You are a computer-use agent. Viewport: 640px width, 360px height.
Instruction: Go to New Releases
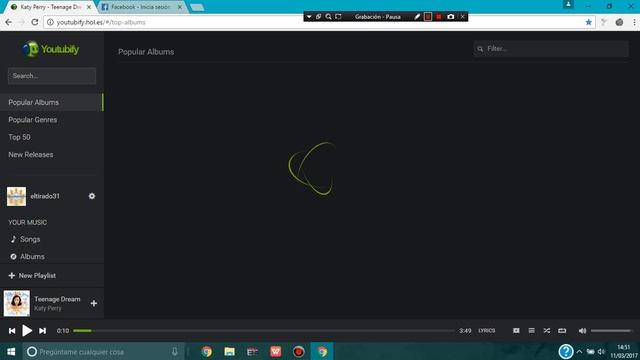point(31,155)
